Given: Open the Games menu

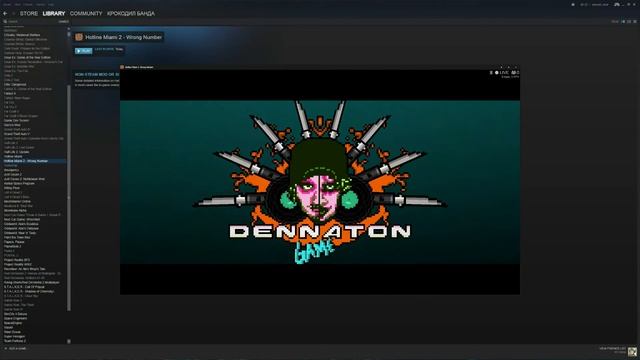Looking at the screenshot, I should click(x=40, y=4).
